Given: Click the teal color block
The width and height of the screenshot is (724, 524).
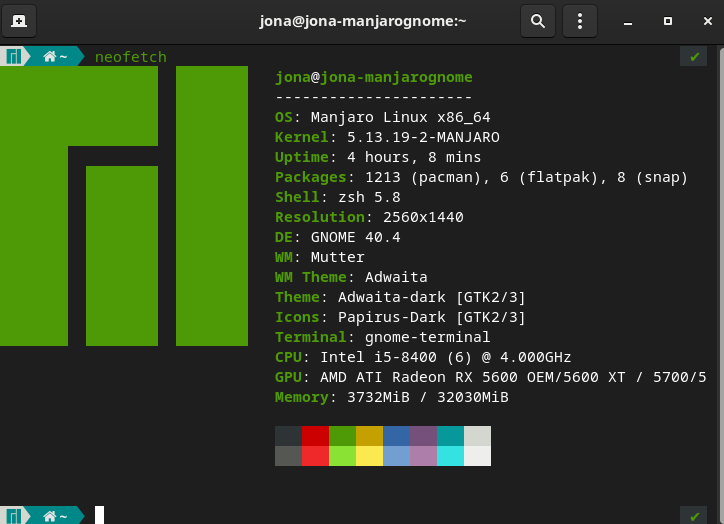Looking at the screenshot, I should point(450,436).
